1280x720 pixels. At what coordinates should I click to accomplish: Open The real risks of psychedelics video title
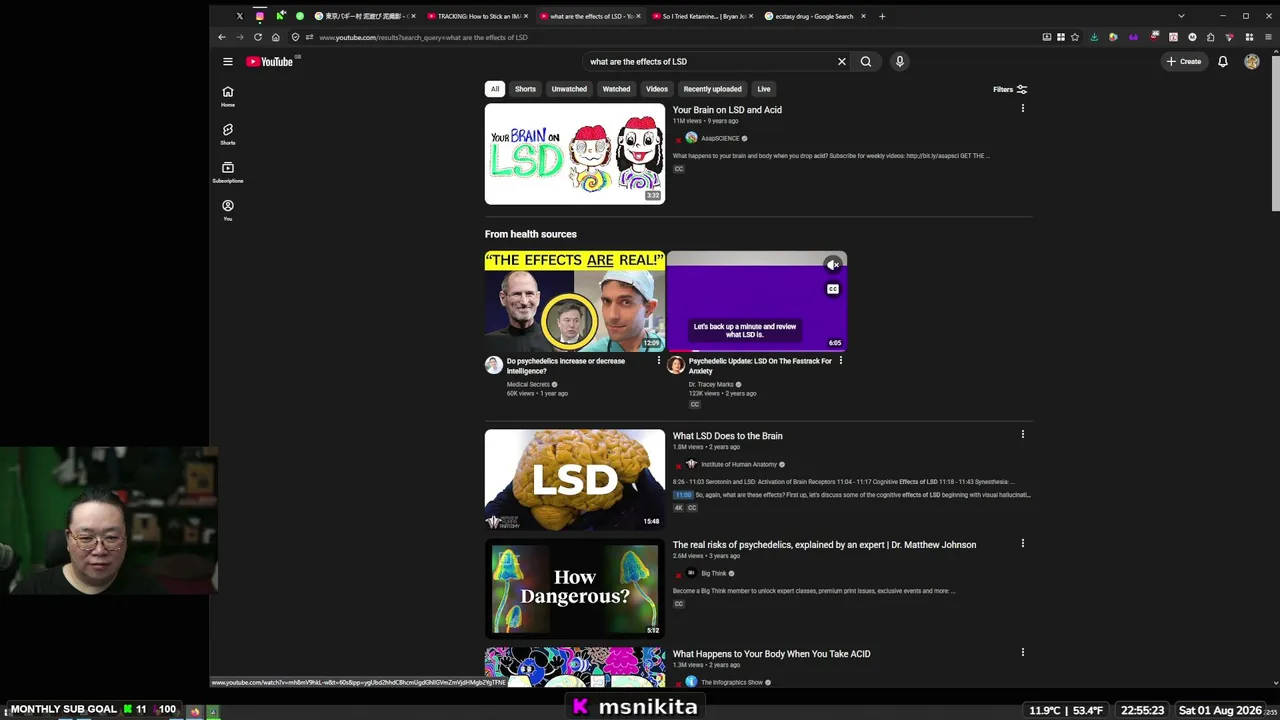tap(824, 545)
